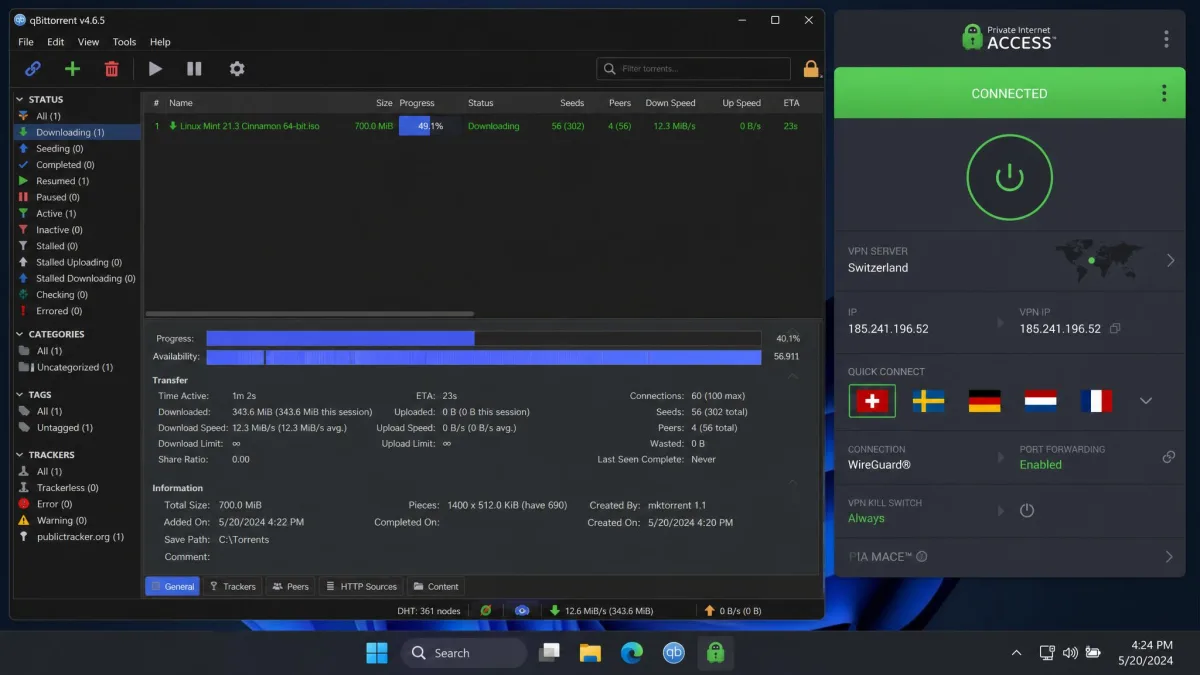
Task: Click the orange lock icon in the qBittorrent toolbar
Action: [811, 69]
